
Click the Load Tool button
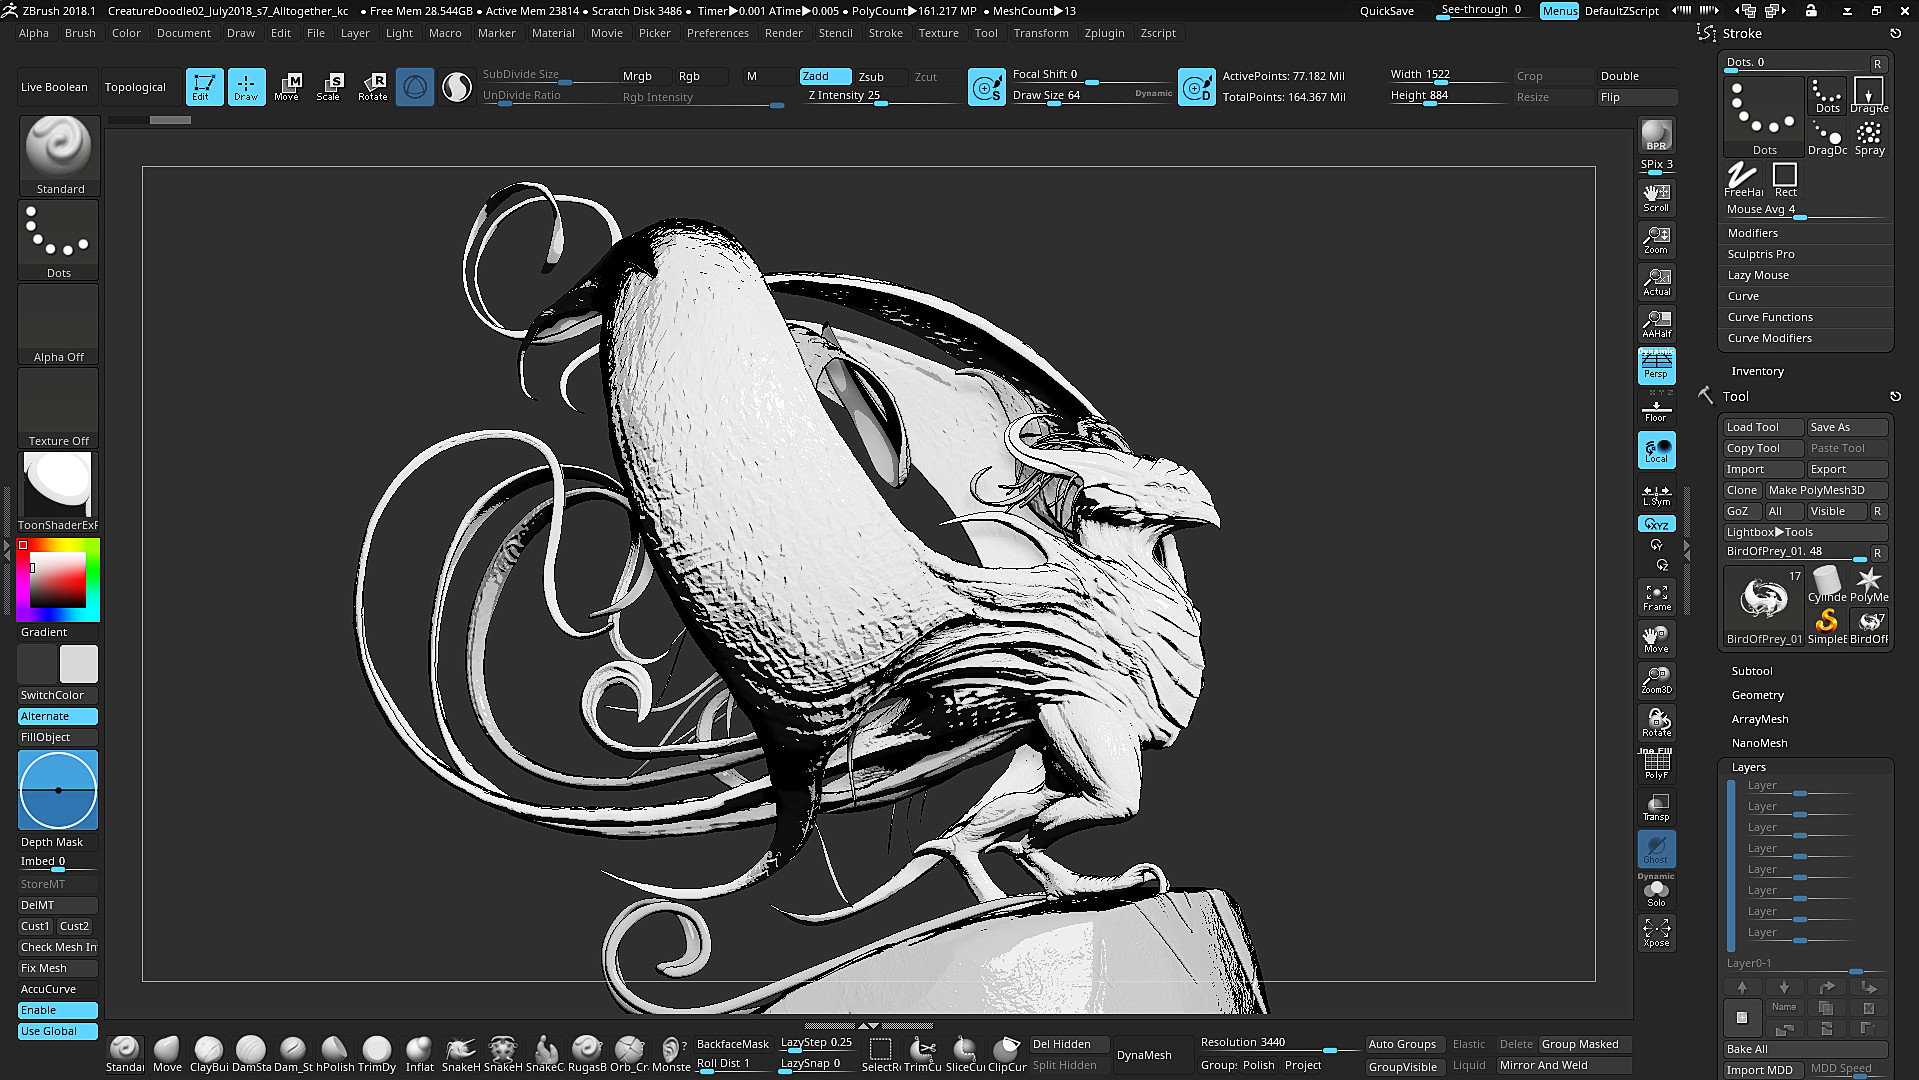[1763, 427]
